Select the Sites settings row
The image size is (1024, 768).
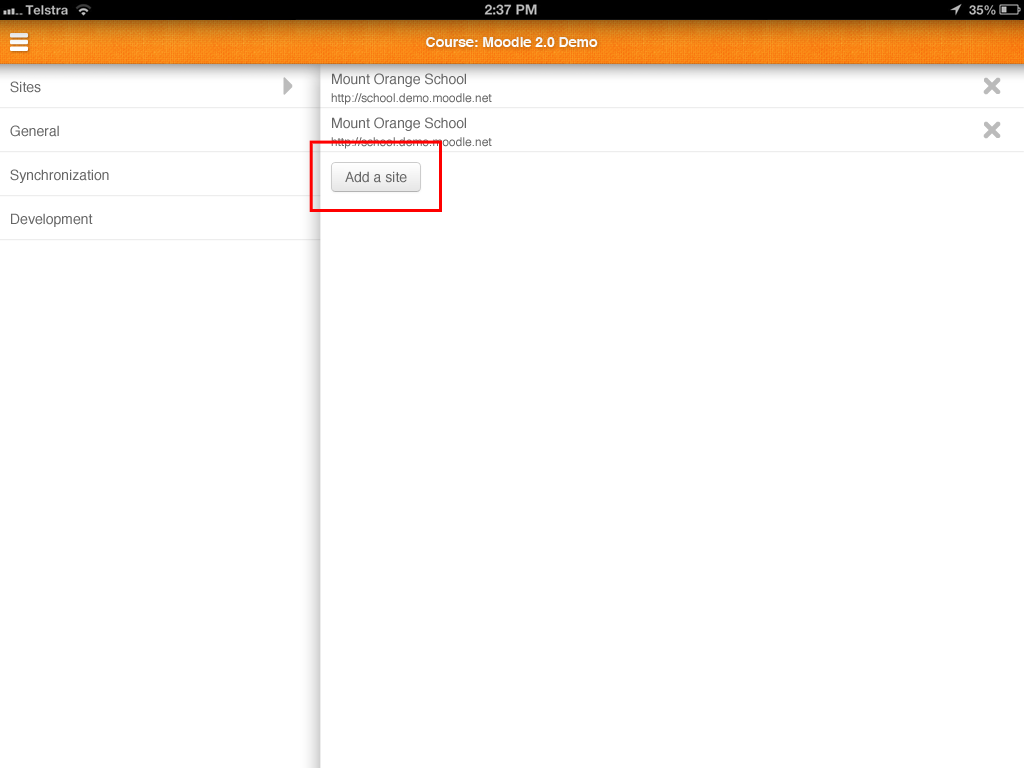(160, 86)
